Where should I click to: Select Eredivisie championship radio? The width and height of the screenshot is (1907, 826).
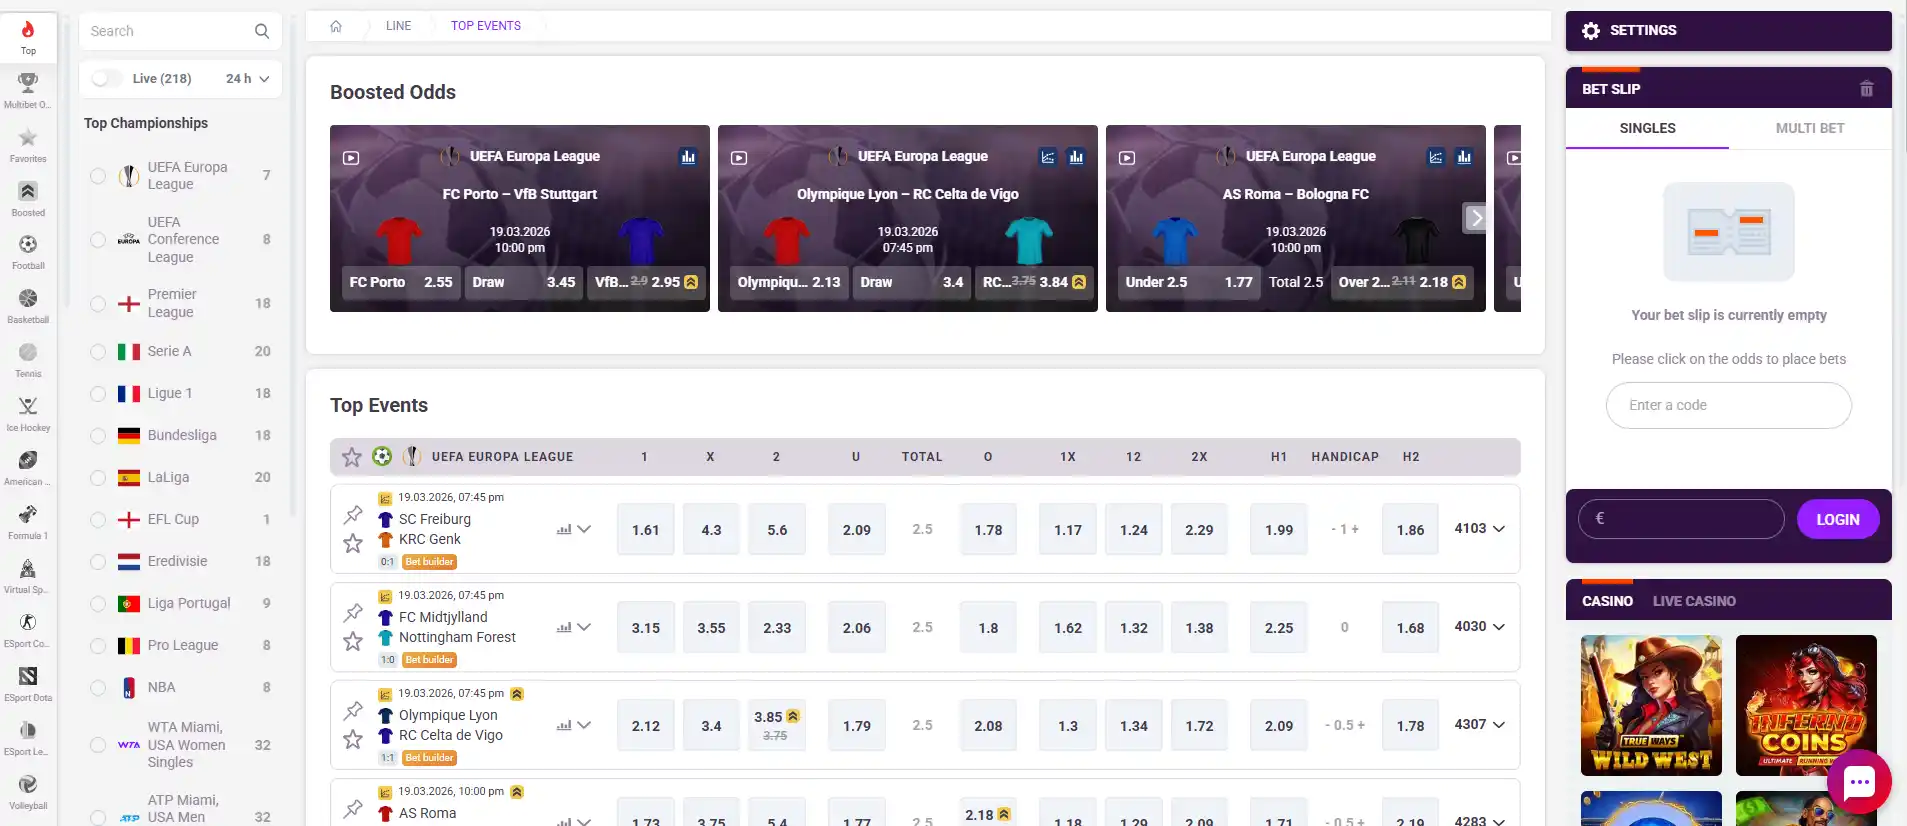[98, 562]
